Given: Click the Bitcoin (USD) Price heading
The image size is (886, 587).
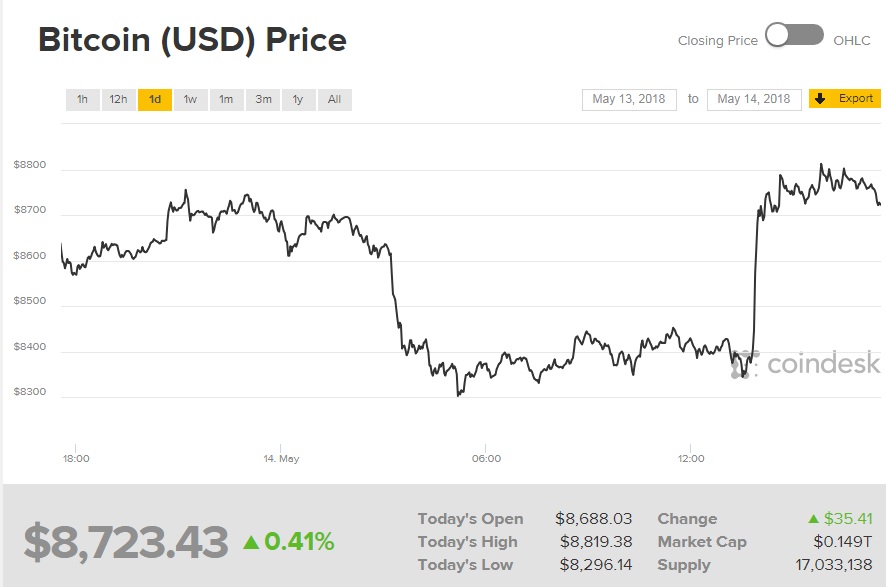Looking at the screenshot, I should pyautogui.click(x=192, y=40).
